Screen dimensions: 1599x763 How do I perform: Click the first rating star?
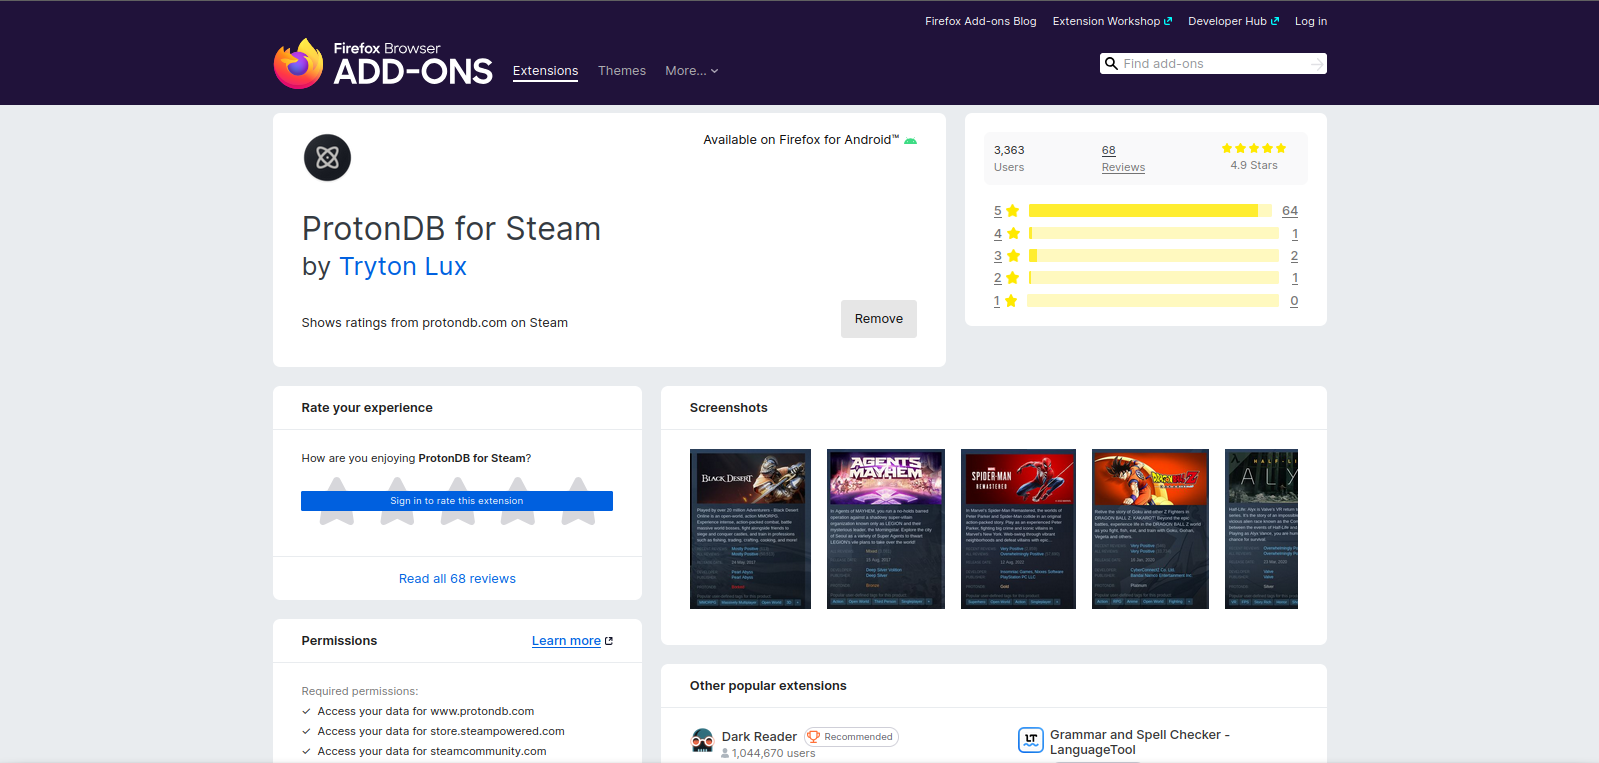pos(337,501)
